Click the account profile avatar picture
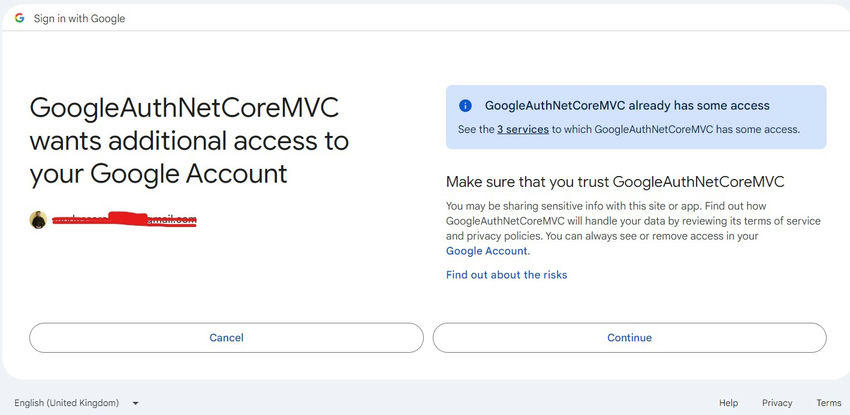Viewport: 850px width, 415px height. 38,220
